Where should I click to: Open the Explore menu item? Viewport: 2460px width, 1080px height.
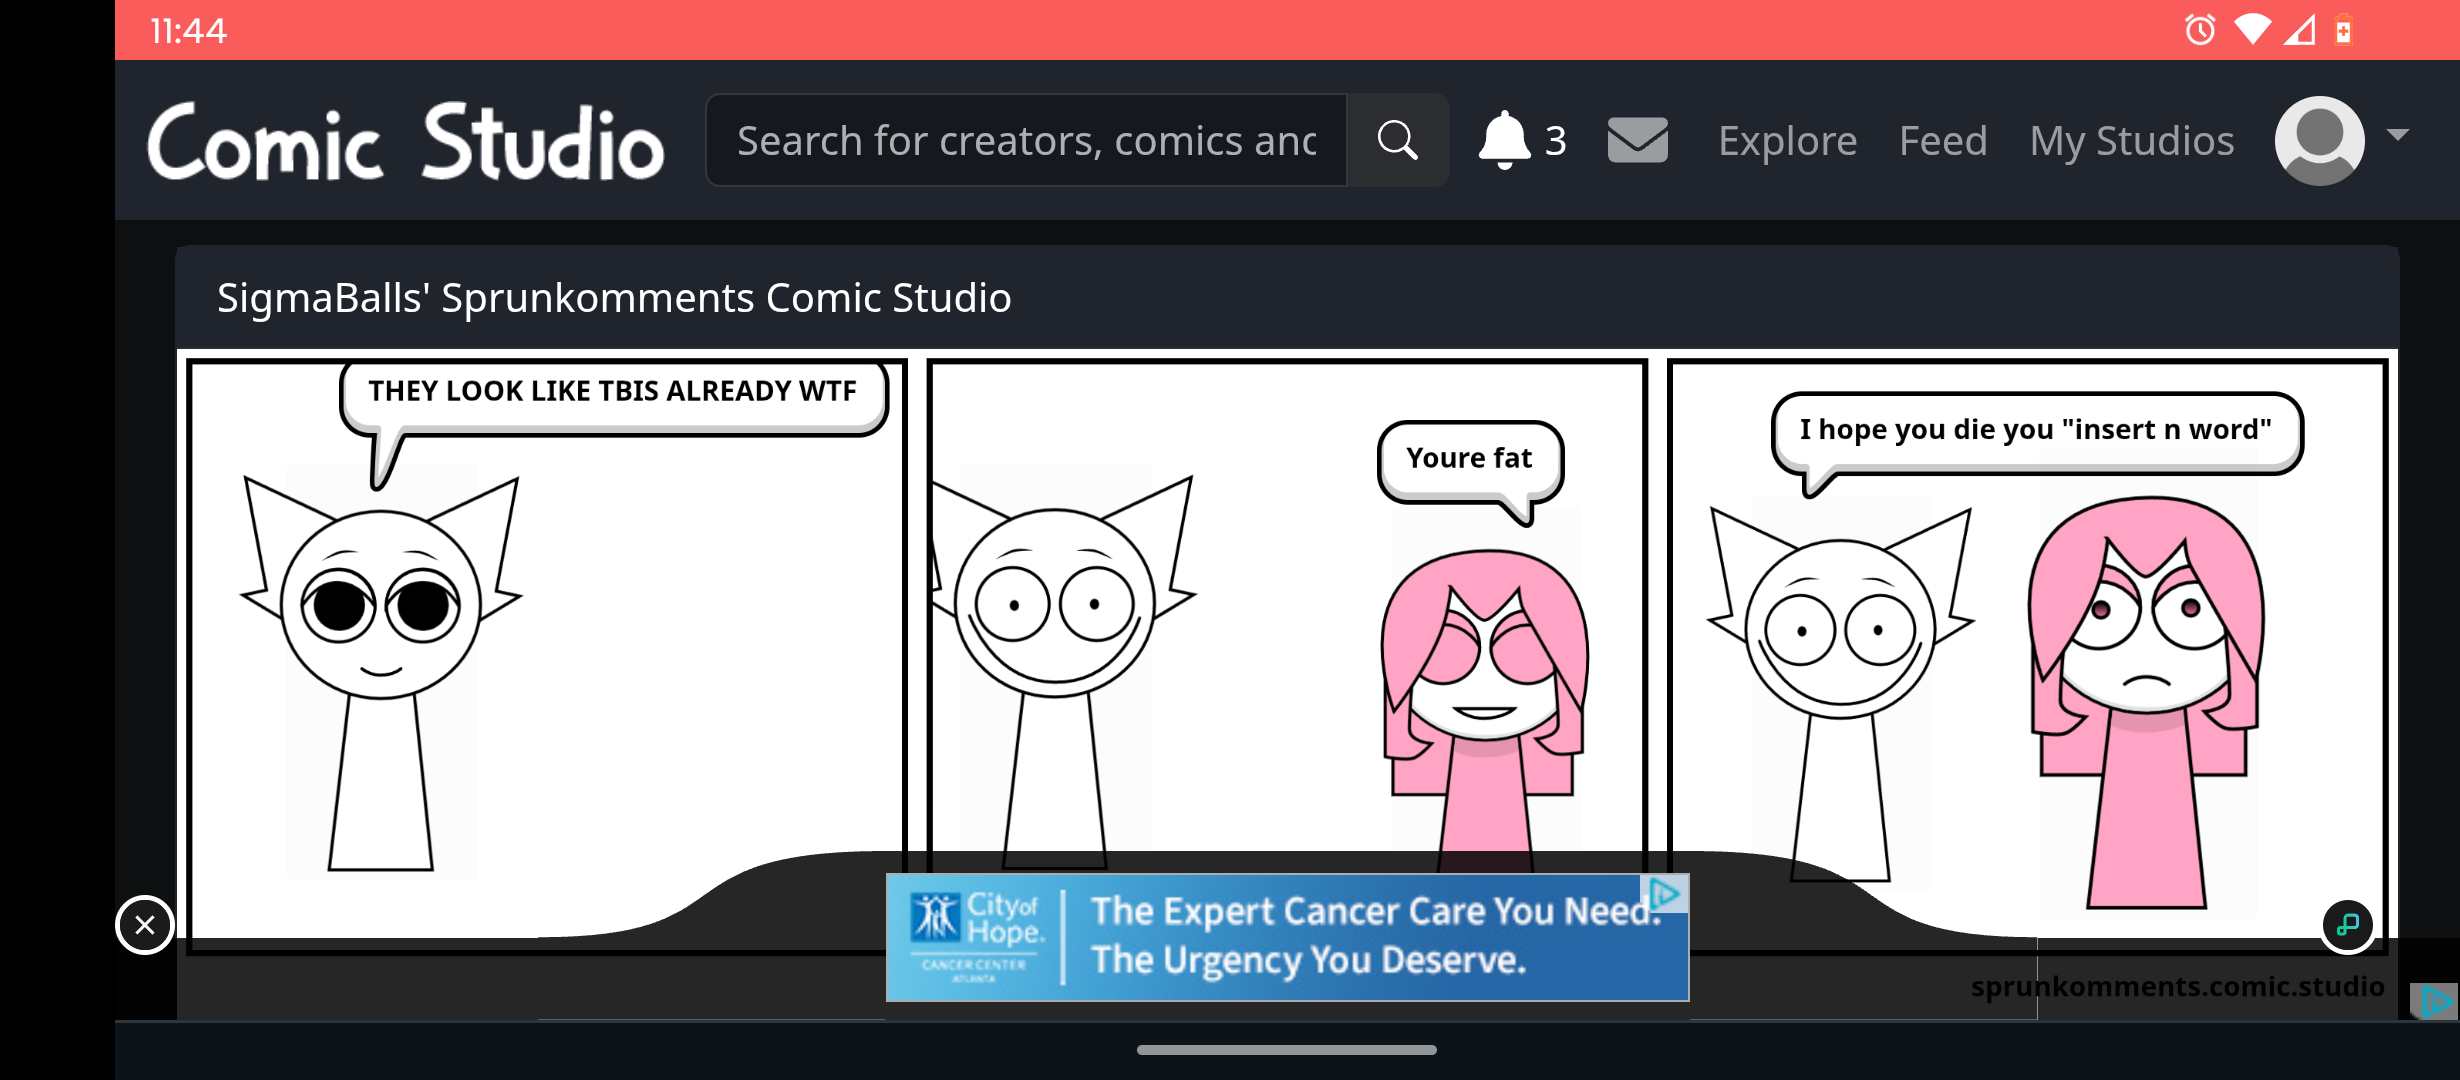point(1787,141)
